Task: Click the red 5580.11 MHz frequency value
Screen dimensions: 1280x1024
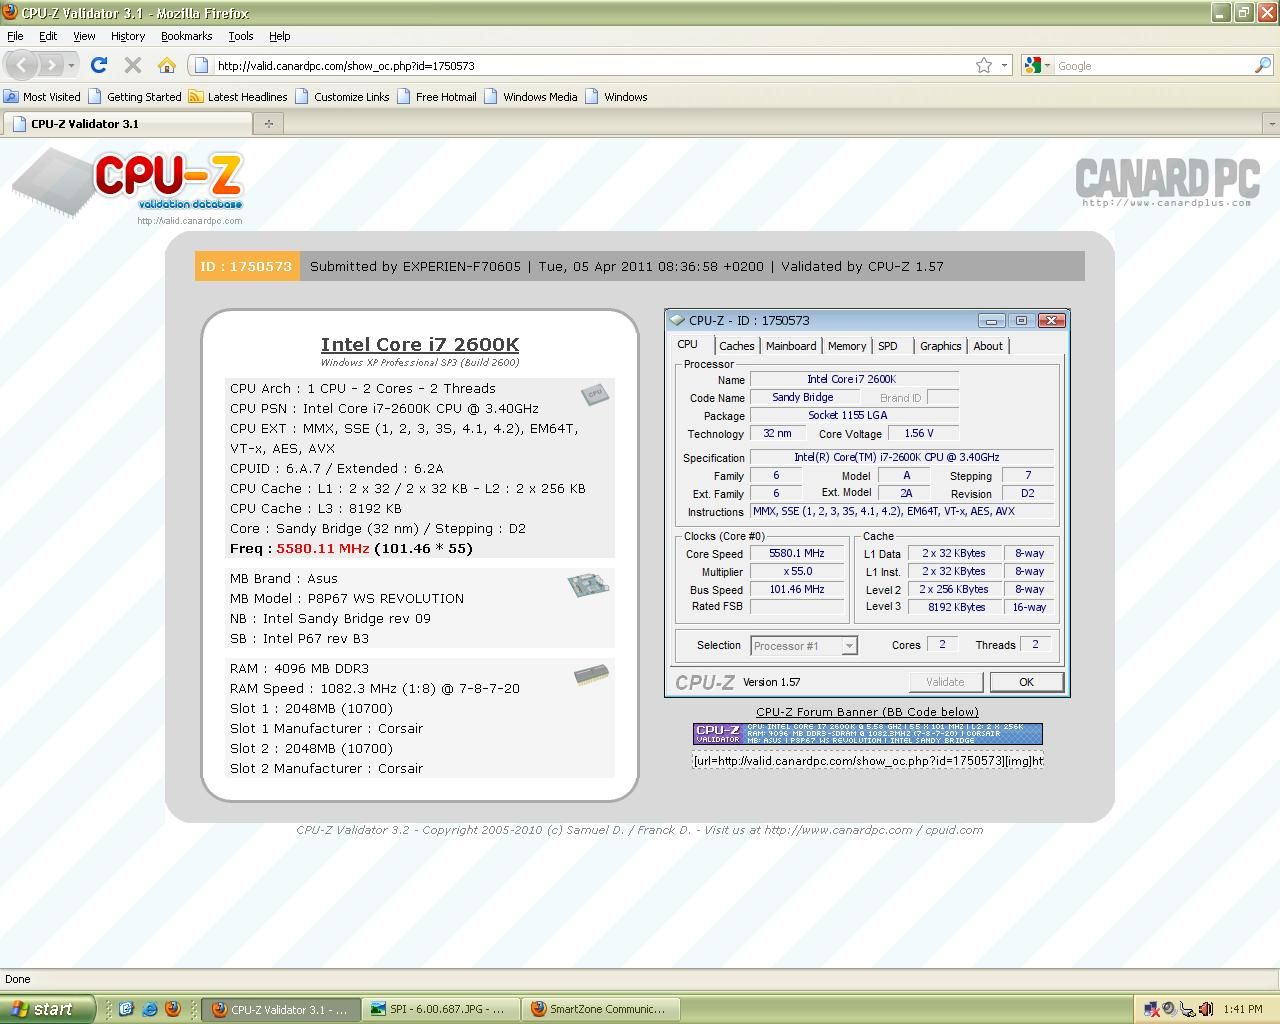Action: [x=322, y=548]
